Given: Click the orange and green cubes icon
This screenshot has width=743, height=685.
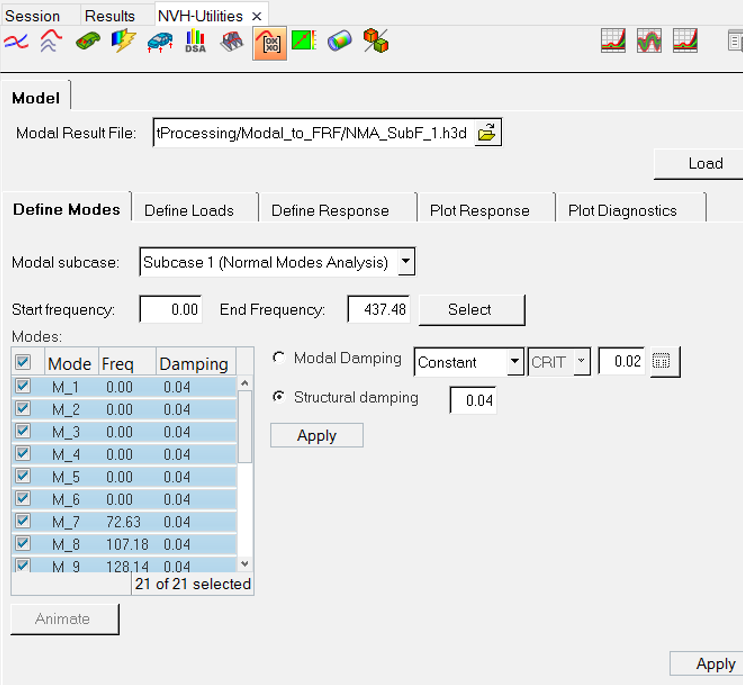Looking at the screenshot, I should [376, 41].
